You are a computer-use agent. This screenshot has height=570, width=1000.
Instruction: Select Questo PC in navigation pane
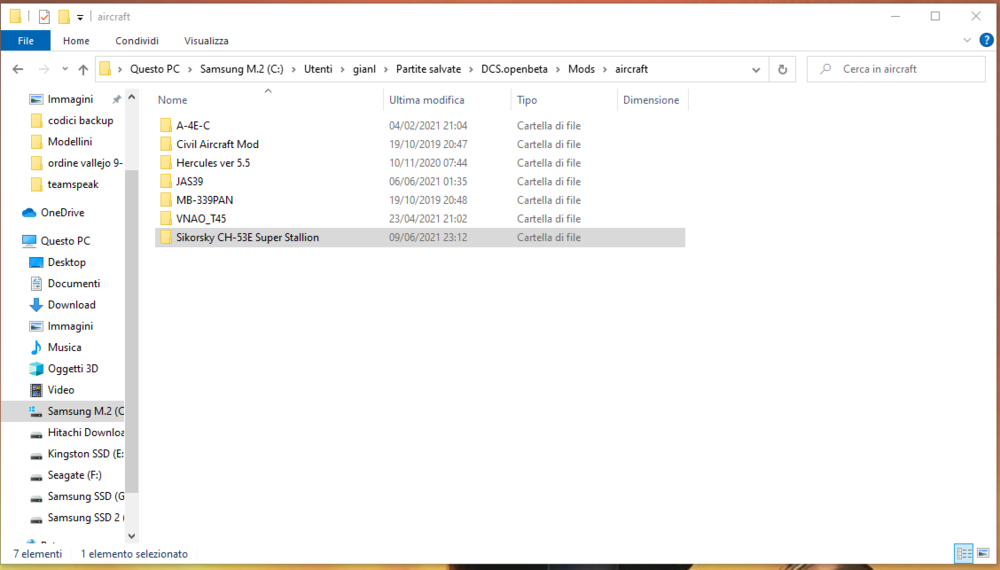click(x=65, y=241)
